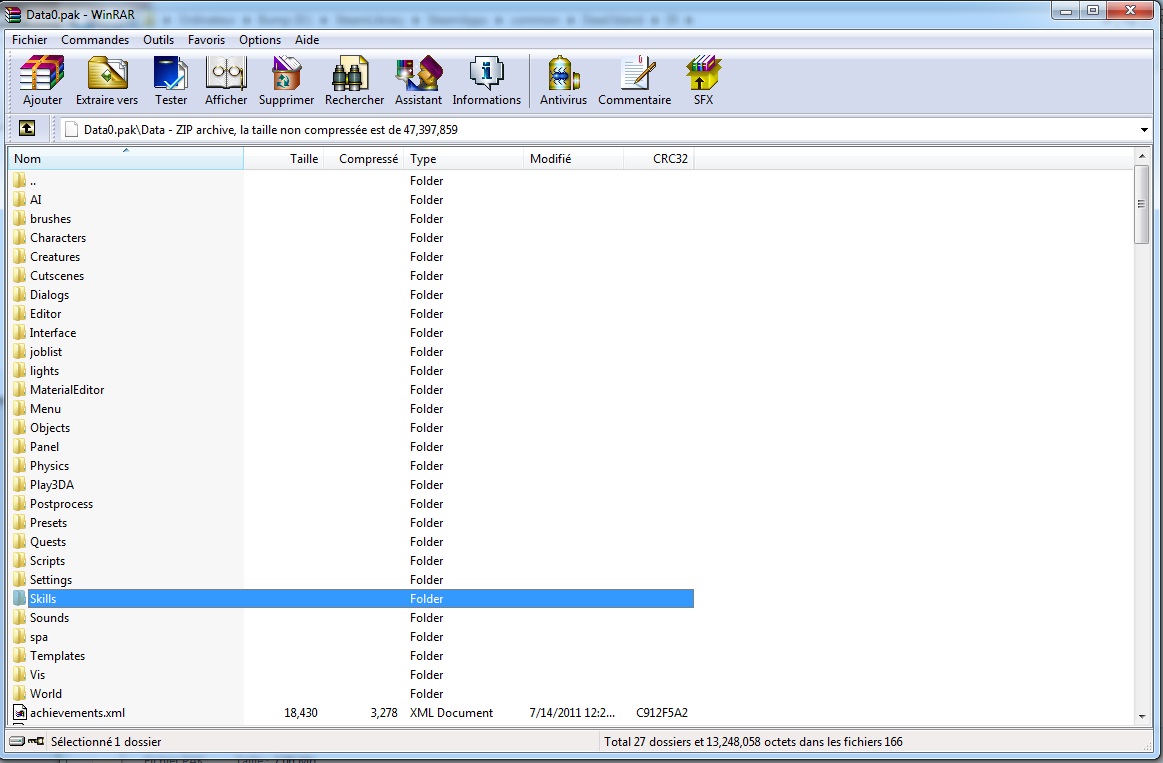1163x763 pixels.
Task: Click the Physics folder icon
Action: tap(19, 466)
